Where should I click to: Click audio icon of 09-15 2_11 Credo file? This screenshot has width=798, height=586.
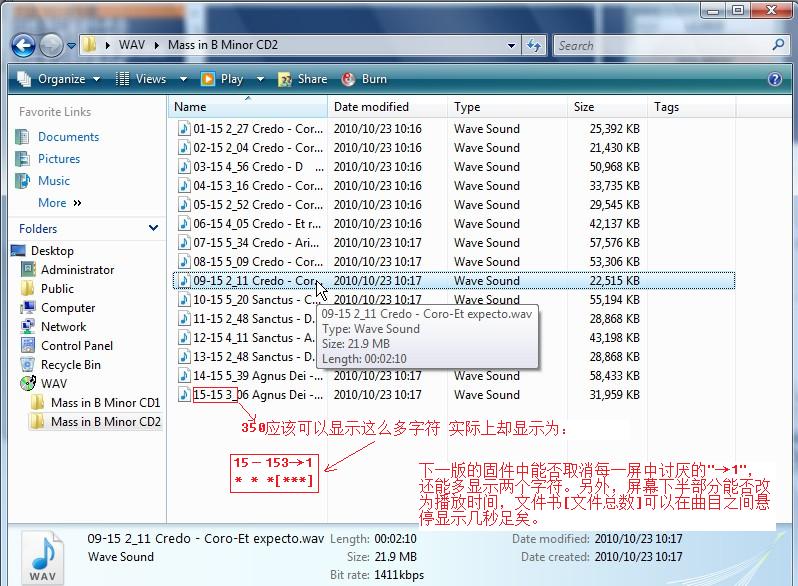coord(184,281)
